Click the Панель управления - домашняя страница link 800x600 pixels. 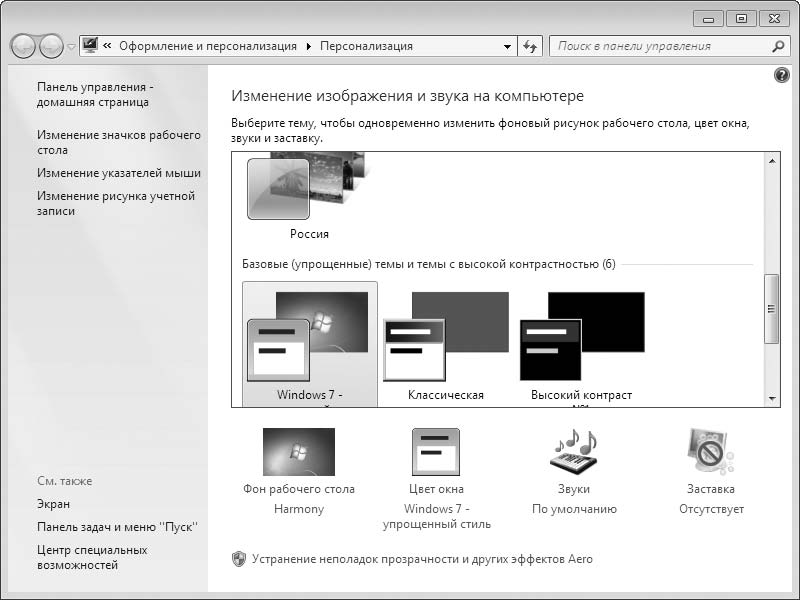tap(95, 94)
